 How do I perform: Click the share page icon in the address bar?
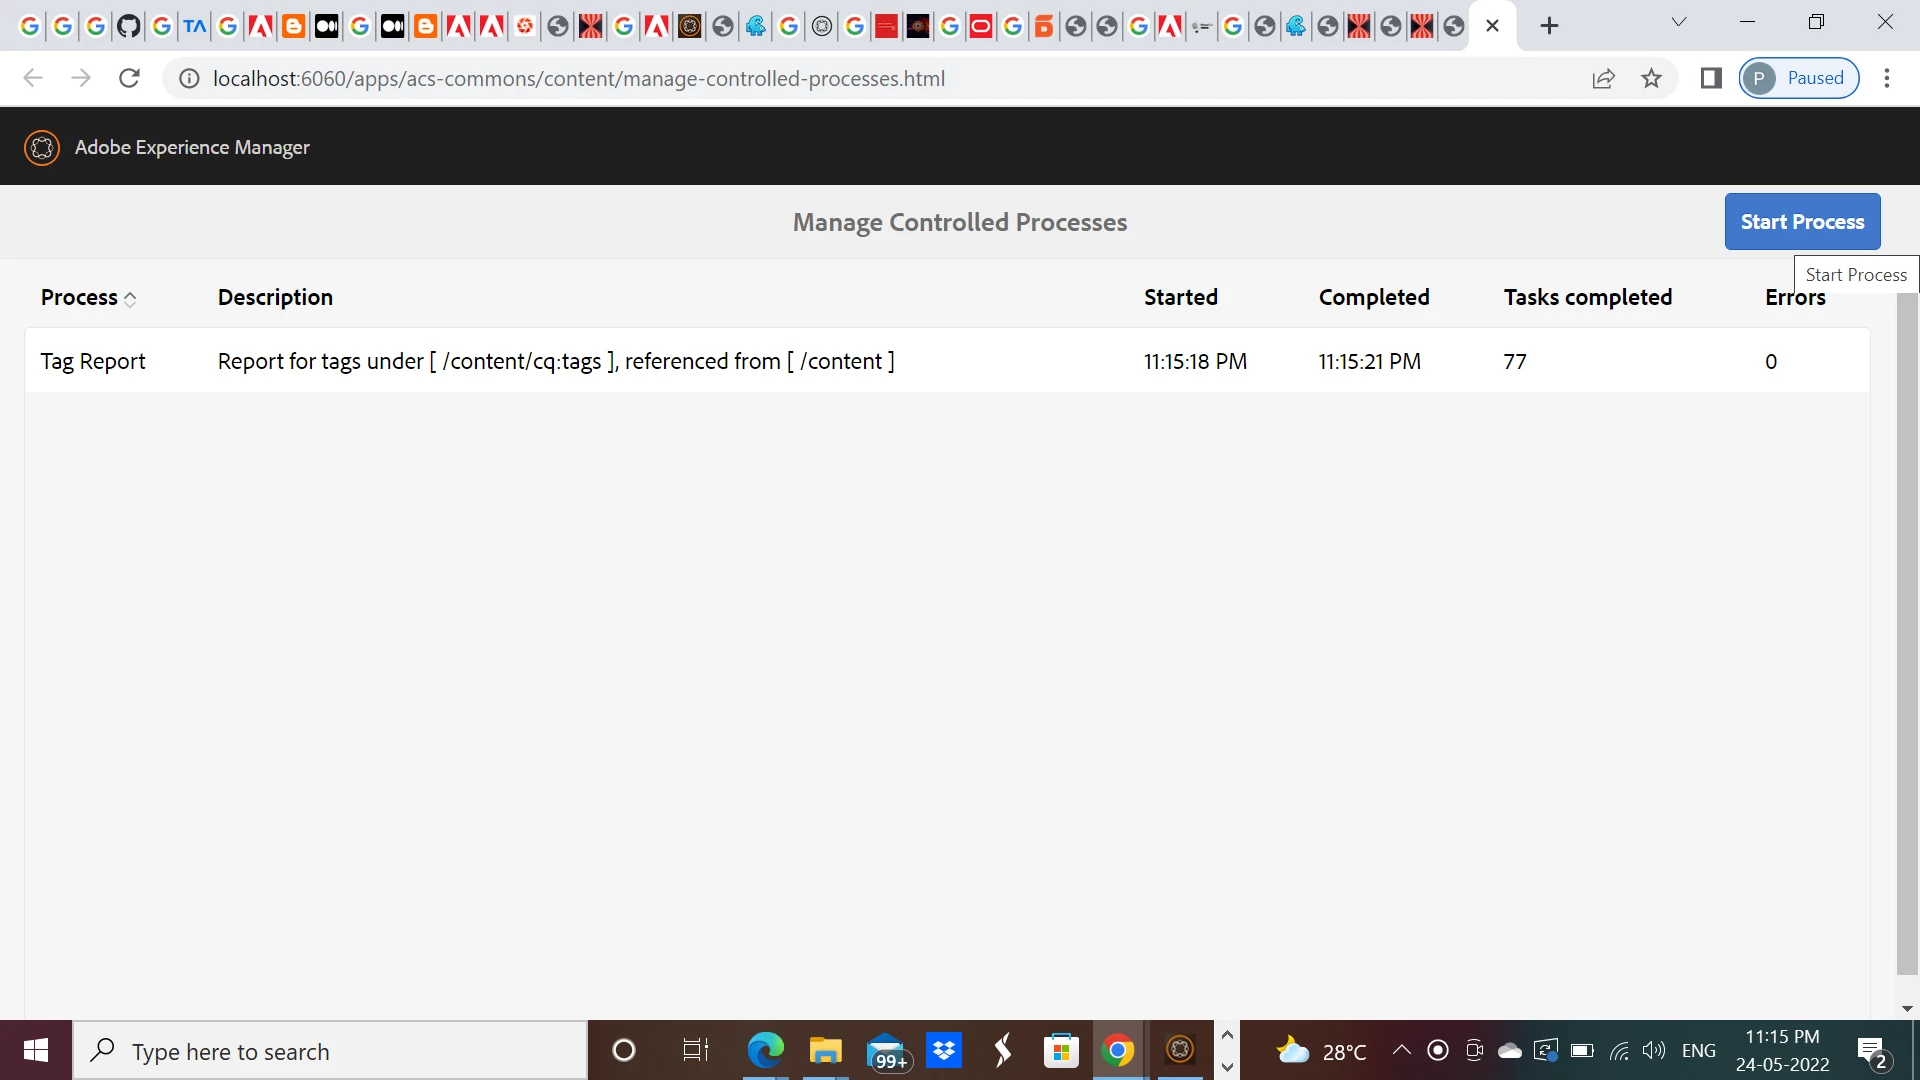1603,78
